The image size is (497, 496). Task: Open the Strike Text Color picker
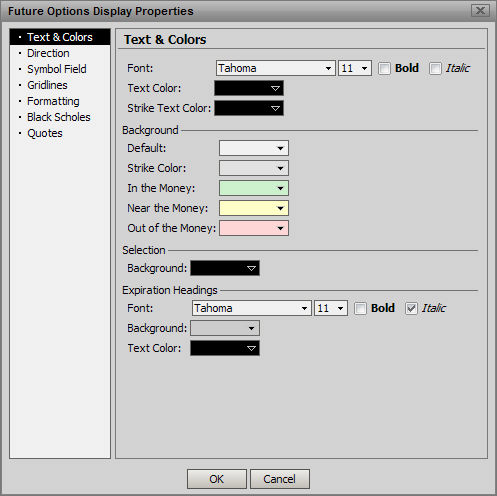point(249,108)
